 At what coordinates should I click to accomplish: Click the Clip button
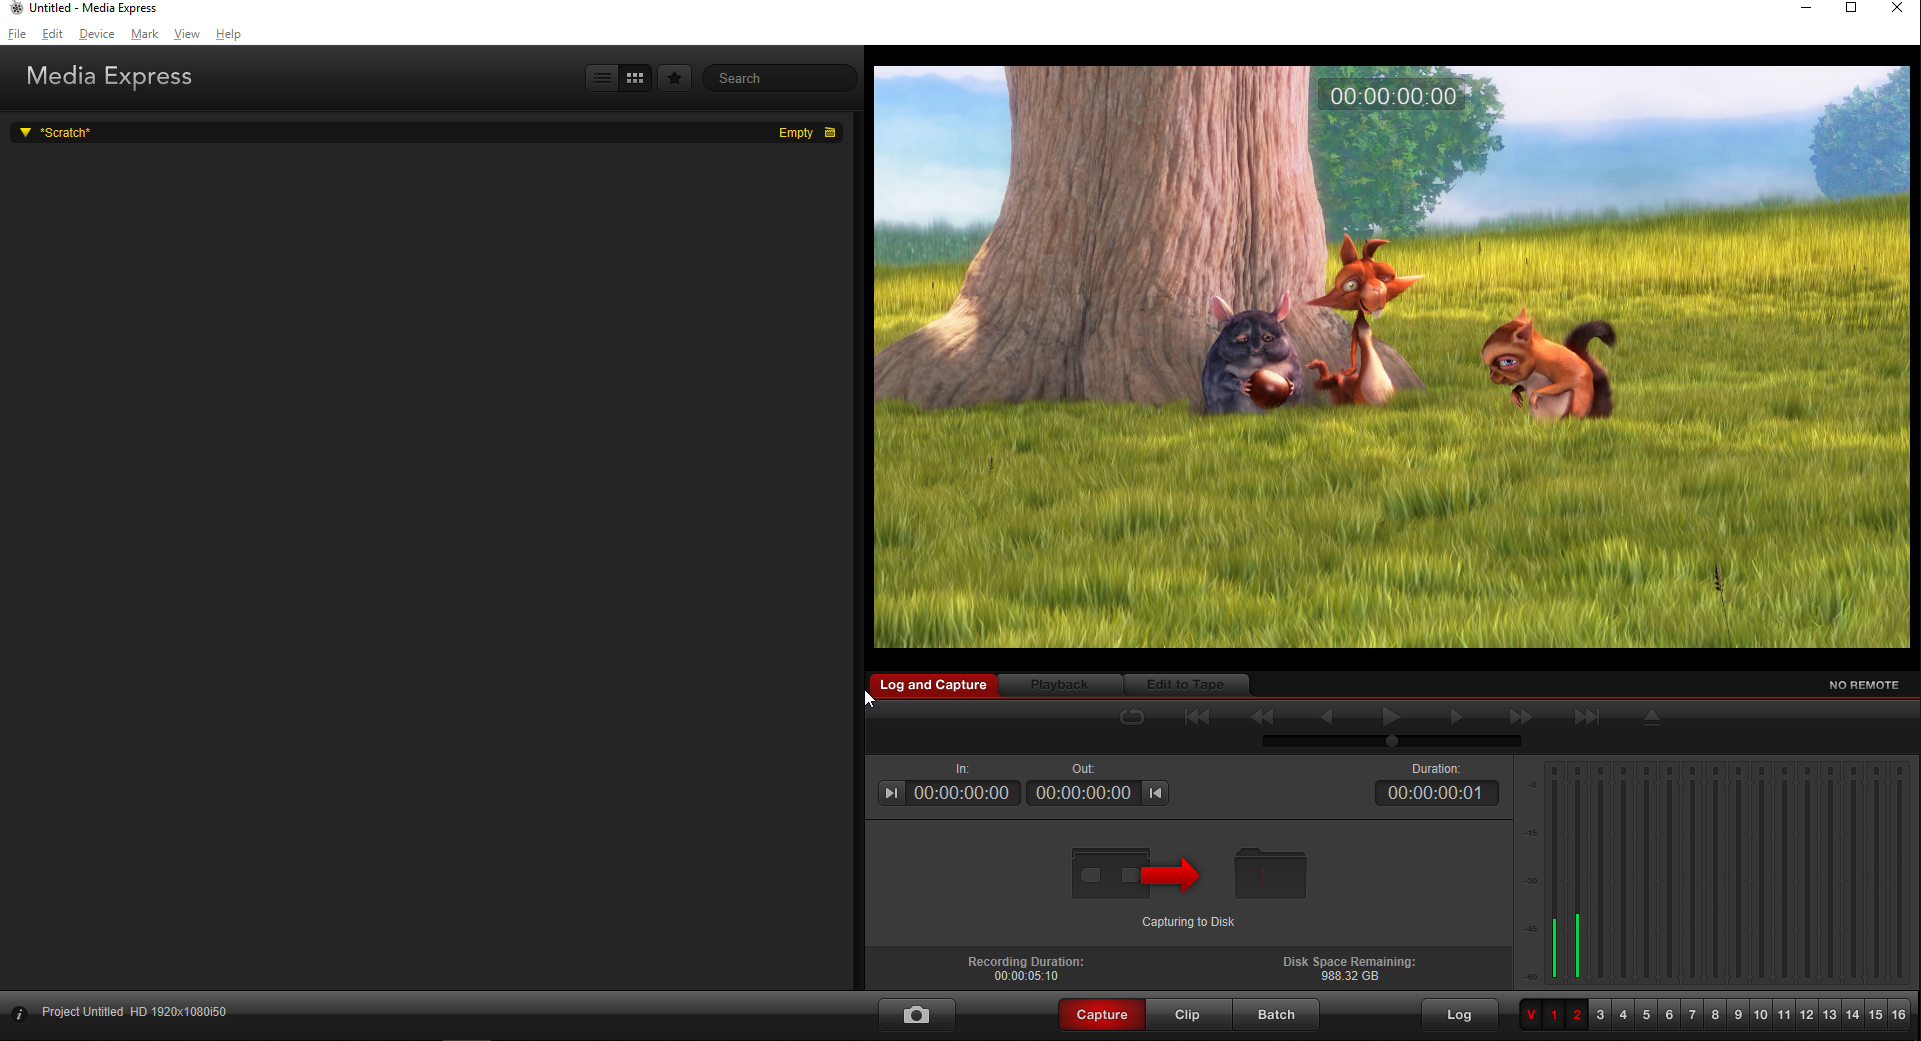click(x=1188, y=1015)
